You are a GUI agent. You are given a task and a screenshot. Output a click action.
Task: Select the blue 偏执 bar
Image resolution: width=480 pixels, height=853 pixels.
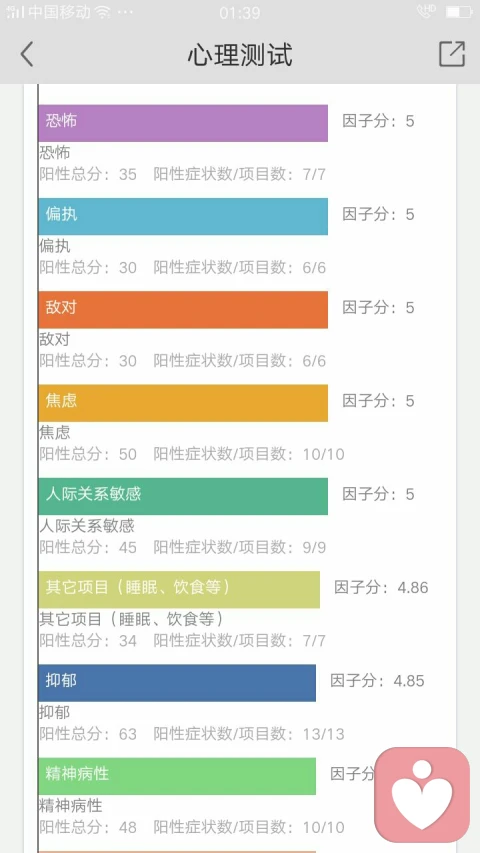(x=183, y=217)
